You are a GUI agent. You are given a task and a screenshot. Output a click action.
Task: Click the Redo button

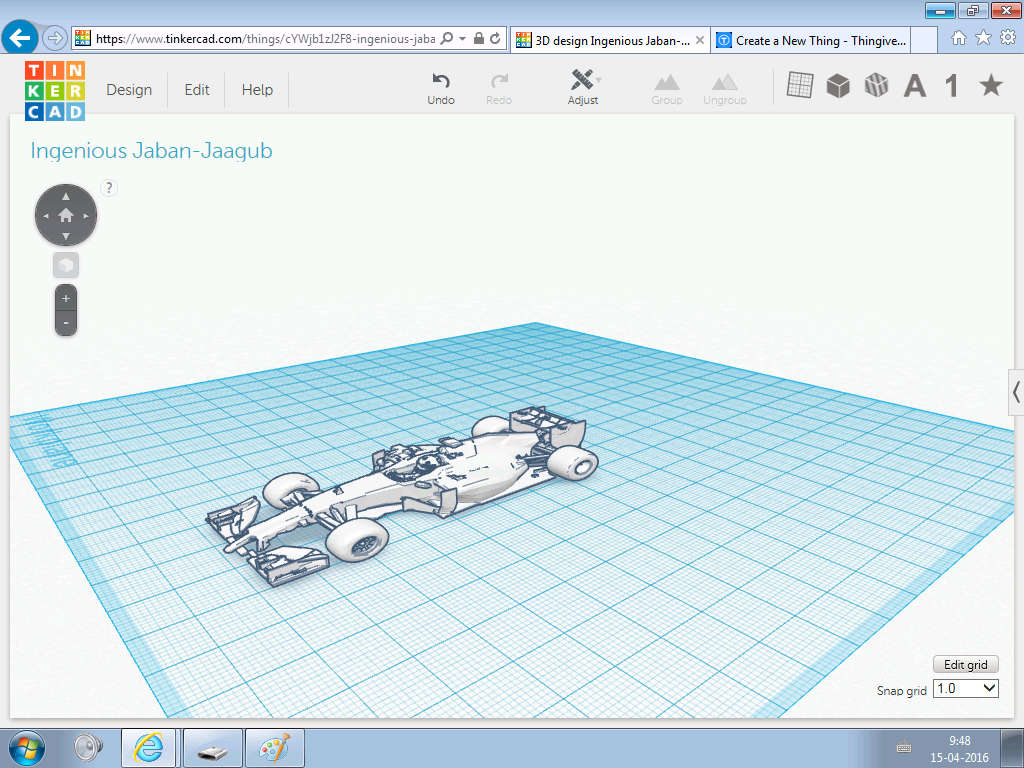coord(499,88)
